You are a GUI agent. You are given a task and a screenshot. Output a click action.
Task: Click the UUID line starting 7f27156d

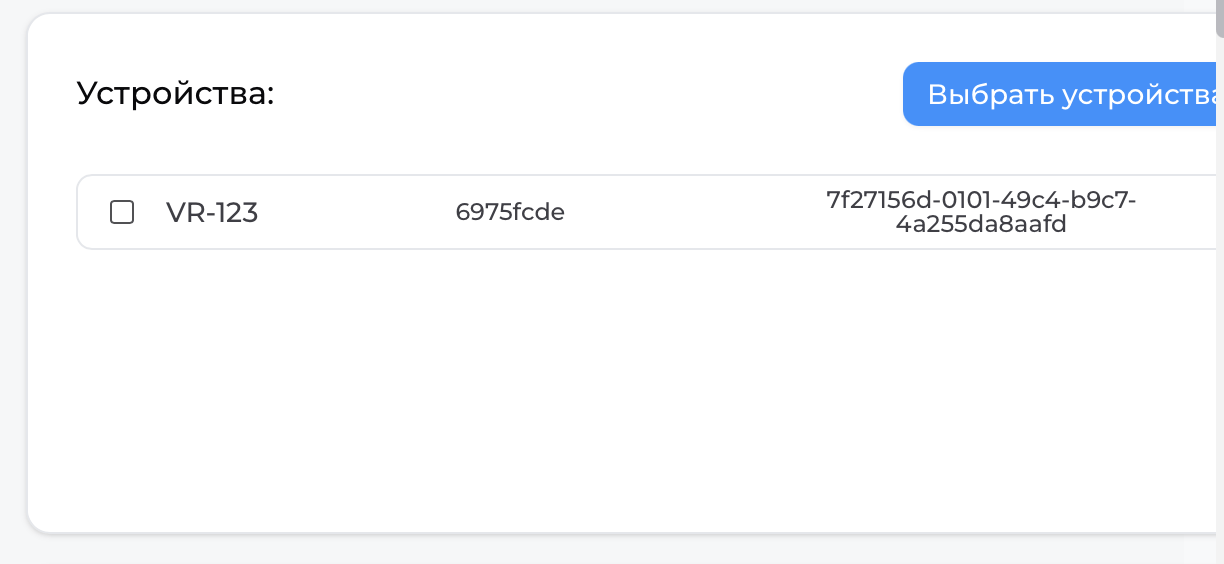[x=981, y=200]
